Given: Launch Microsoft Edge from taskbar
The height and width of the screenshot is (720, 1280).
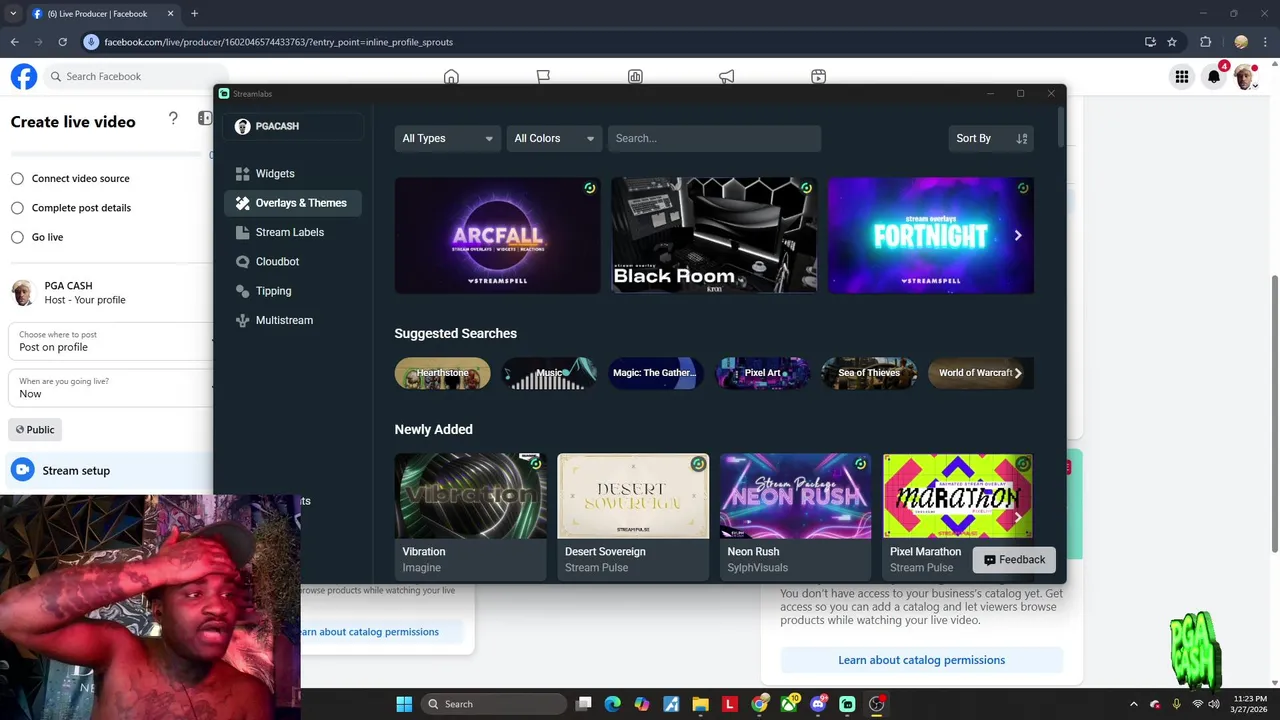Looking at the screenshot, I should click(x=612, y=704).
